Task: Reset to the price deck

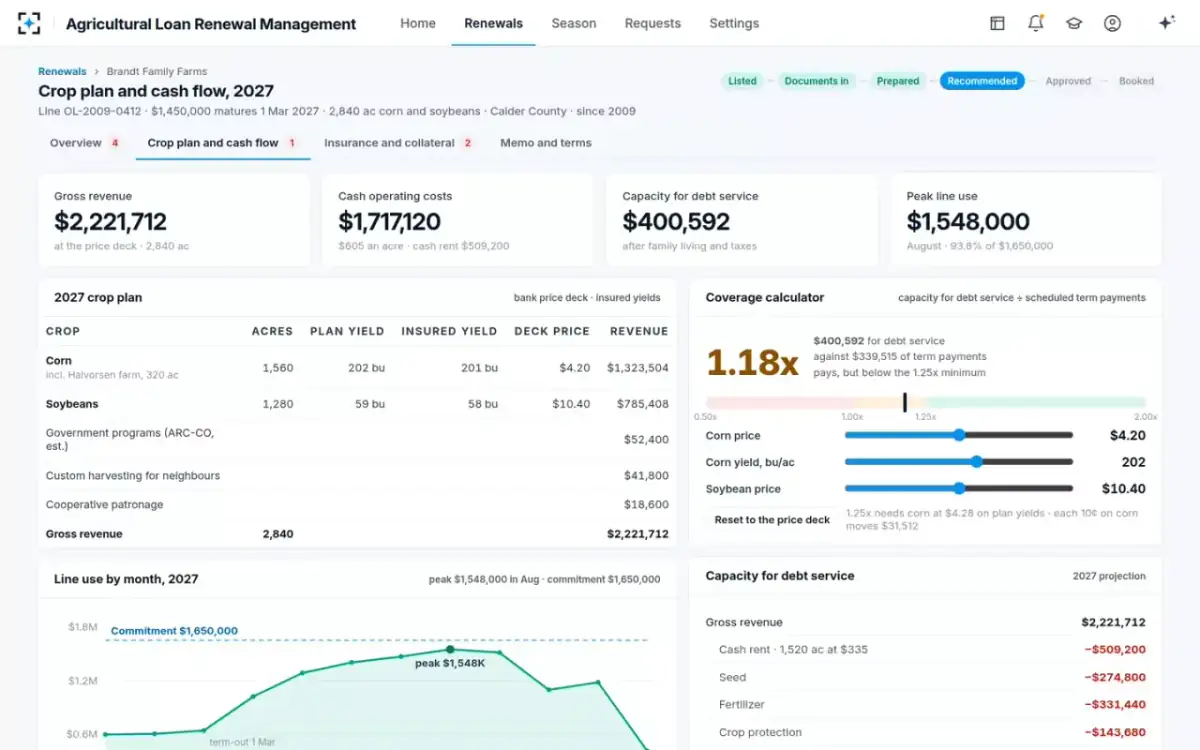Action: click(772, 520)
